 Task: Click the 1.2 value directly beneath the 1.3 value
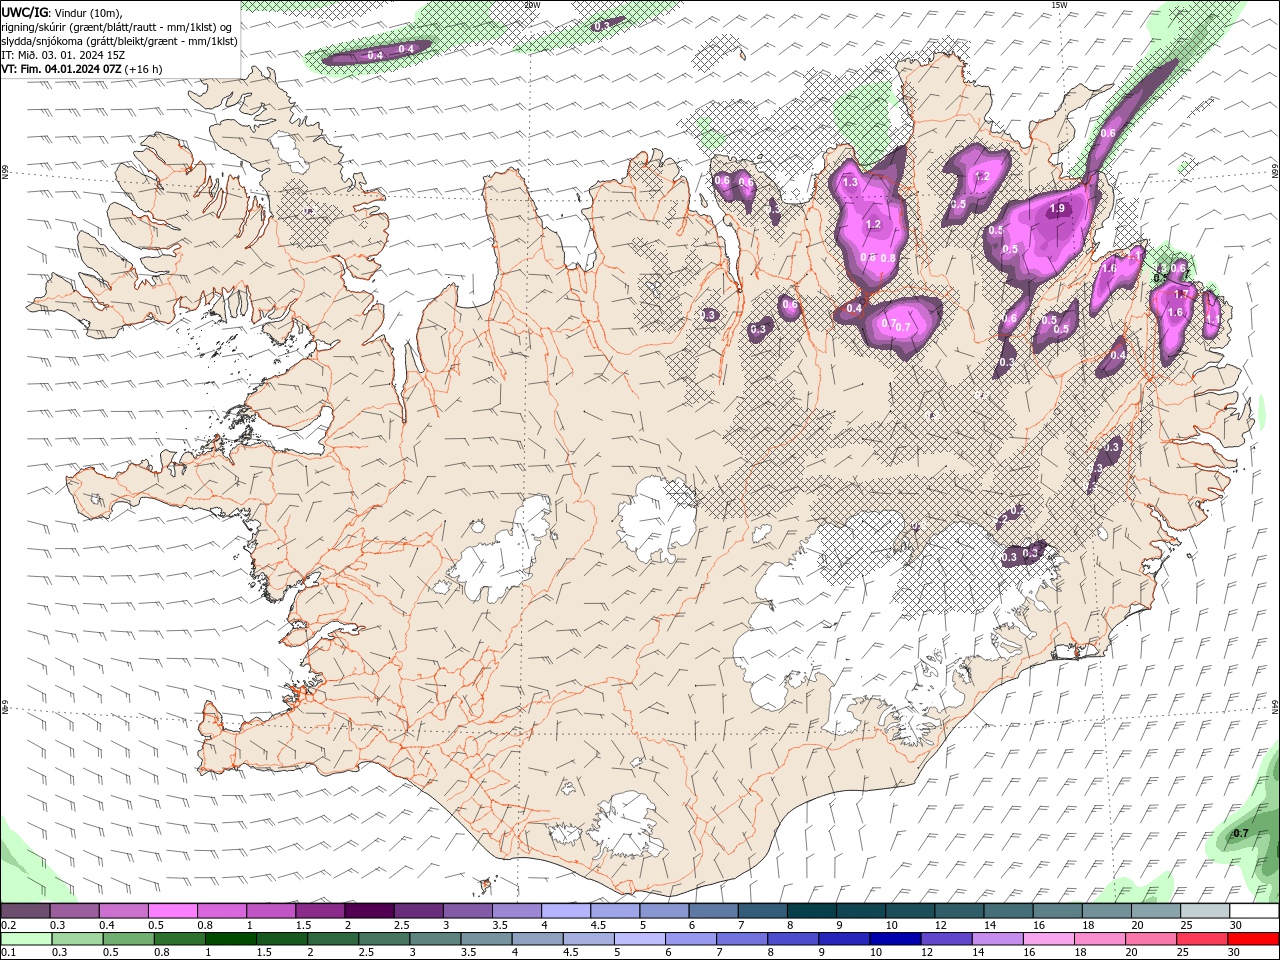tap(873, 224)
